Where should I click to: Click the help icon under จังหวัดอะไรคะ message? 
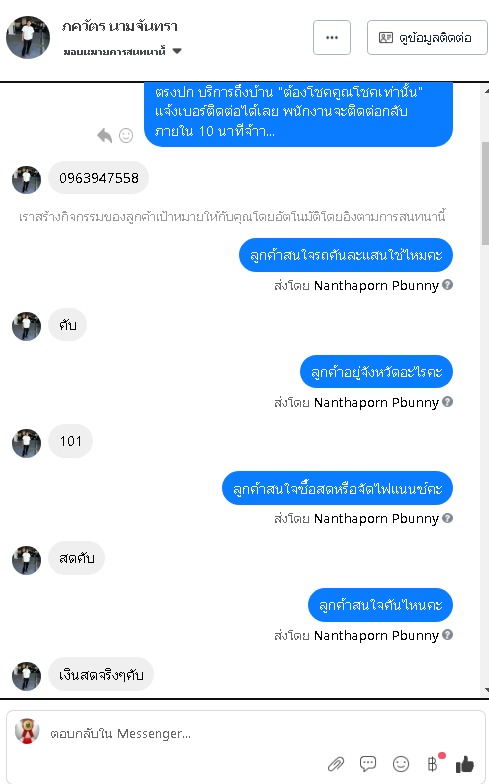click(x=448, y=402)
